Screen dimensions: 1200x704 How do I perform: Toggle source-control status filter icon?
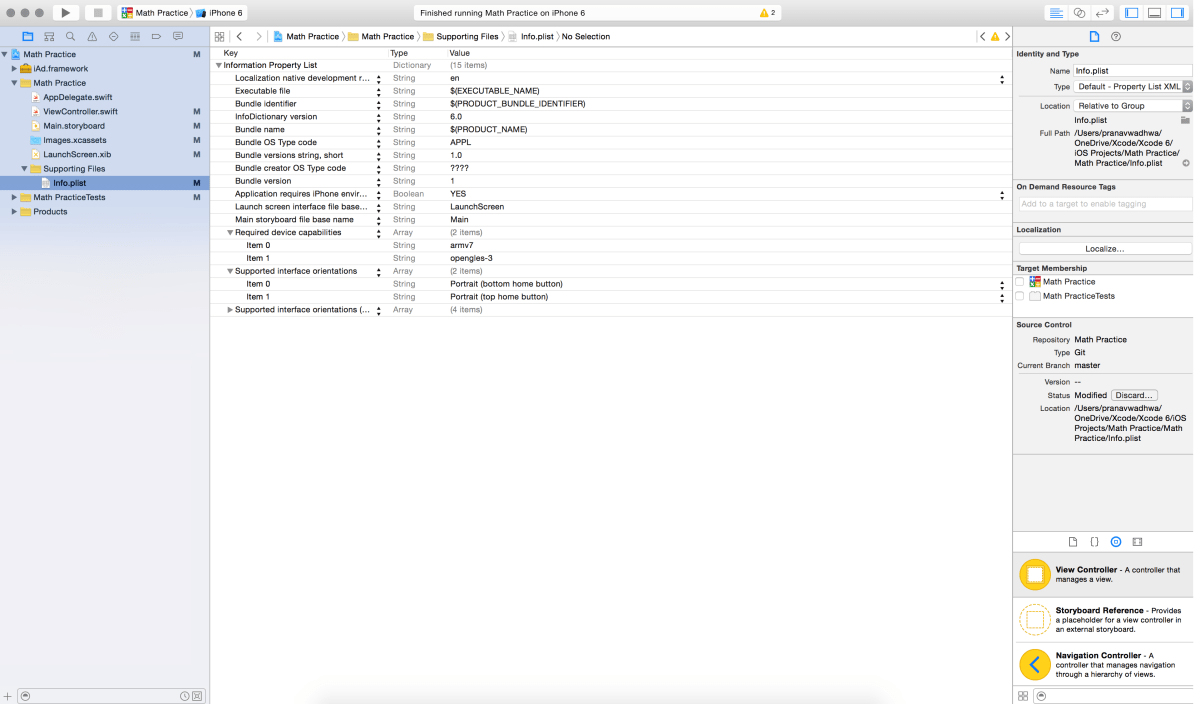pos(197,695)
